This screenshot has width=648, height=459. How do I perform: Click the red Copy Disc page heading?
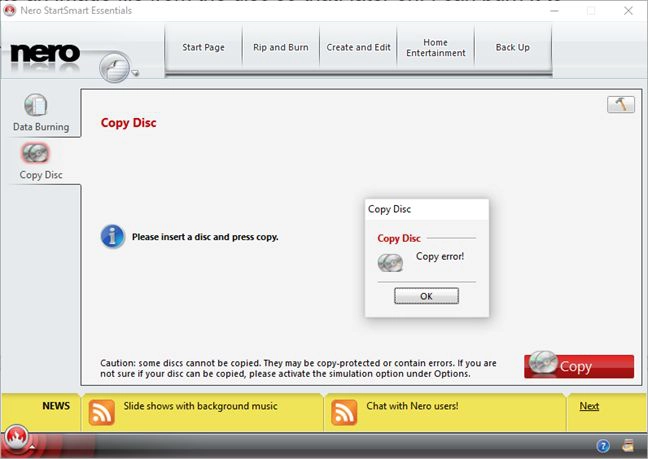pyautogui.click(x=129, y=123)
